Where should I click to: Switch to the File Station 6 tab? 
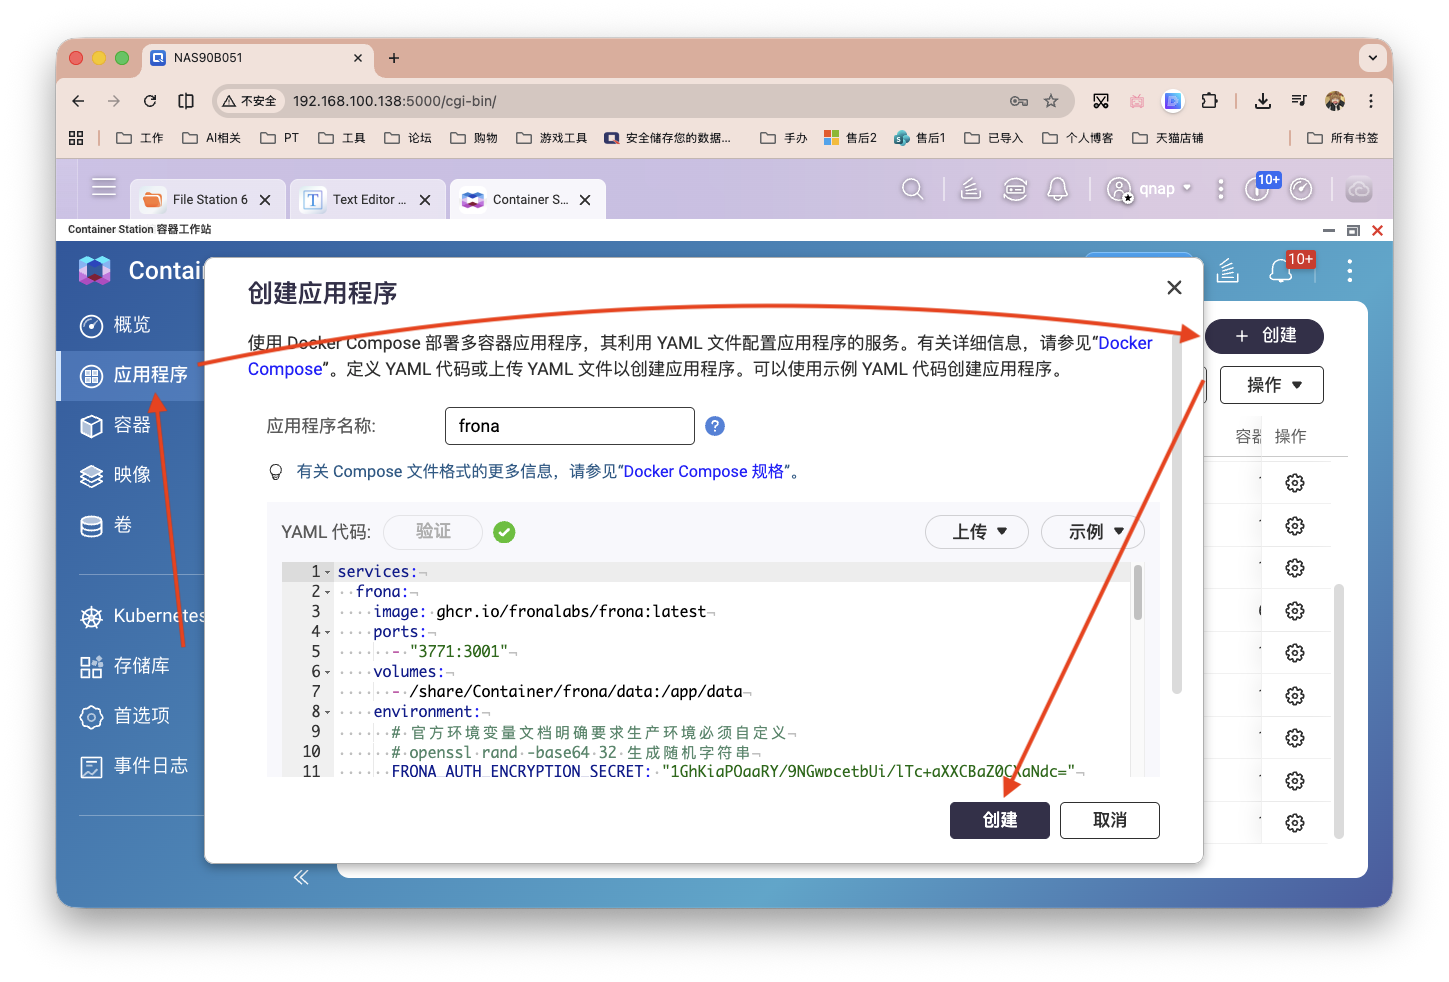207,199
